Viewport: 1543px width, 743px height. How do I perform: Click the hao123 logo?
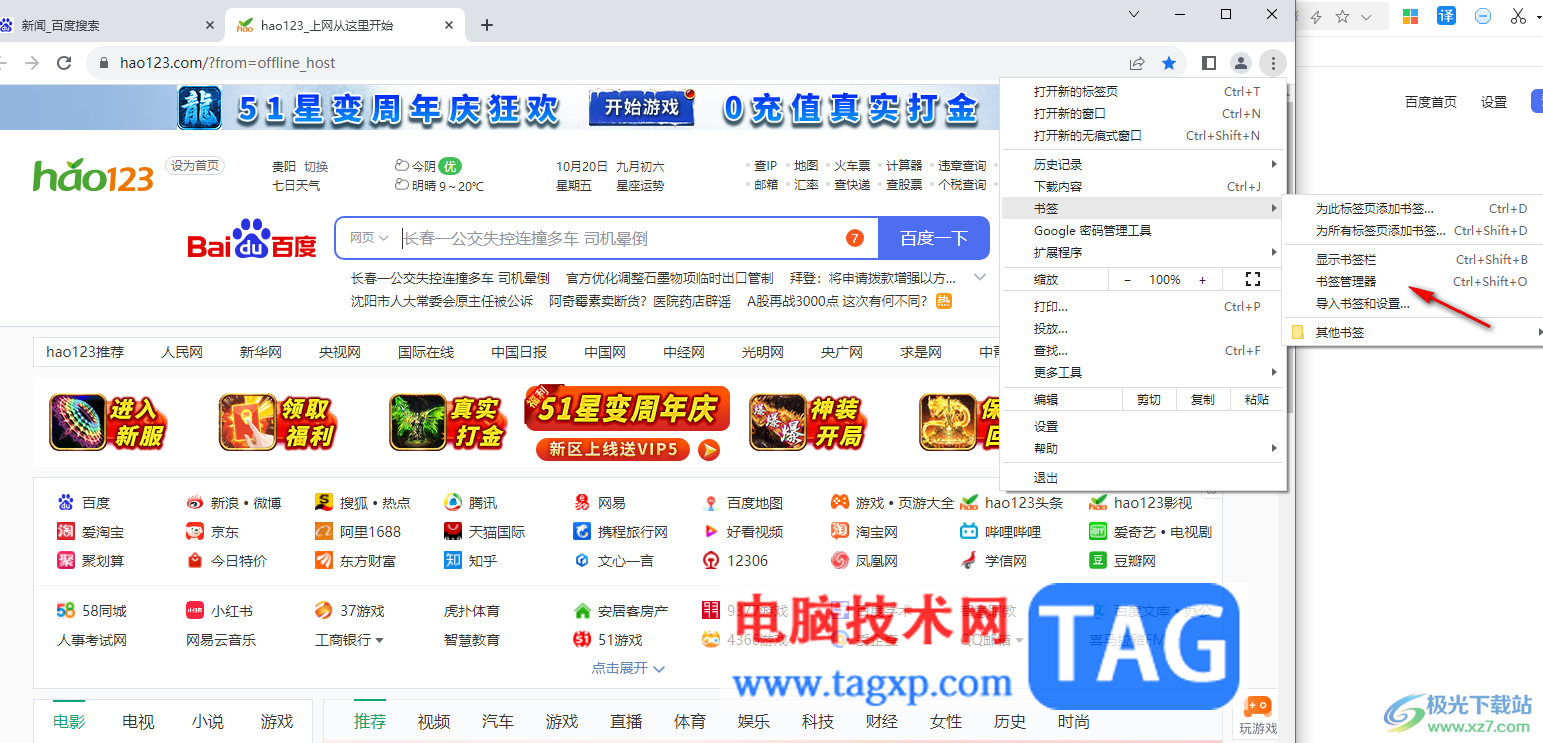(93, 176)
